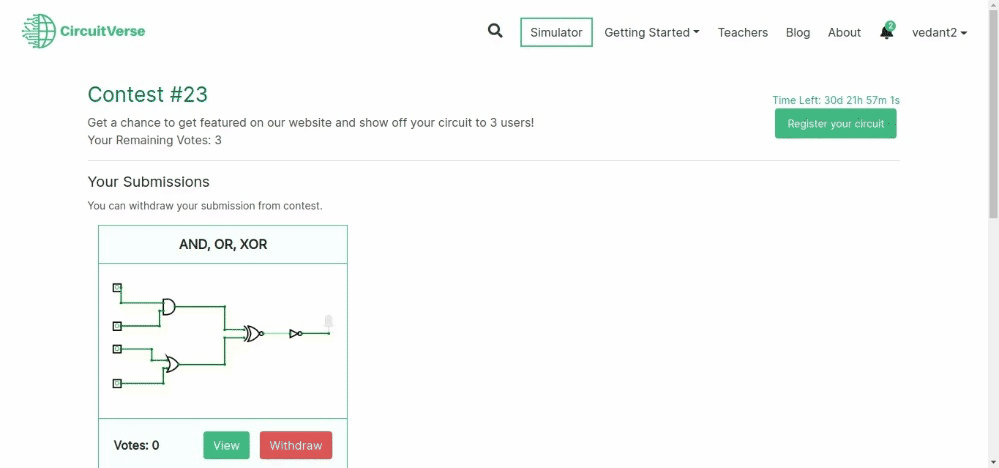Open the notifications bell

(886, 32)
